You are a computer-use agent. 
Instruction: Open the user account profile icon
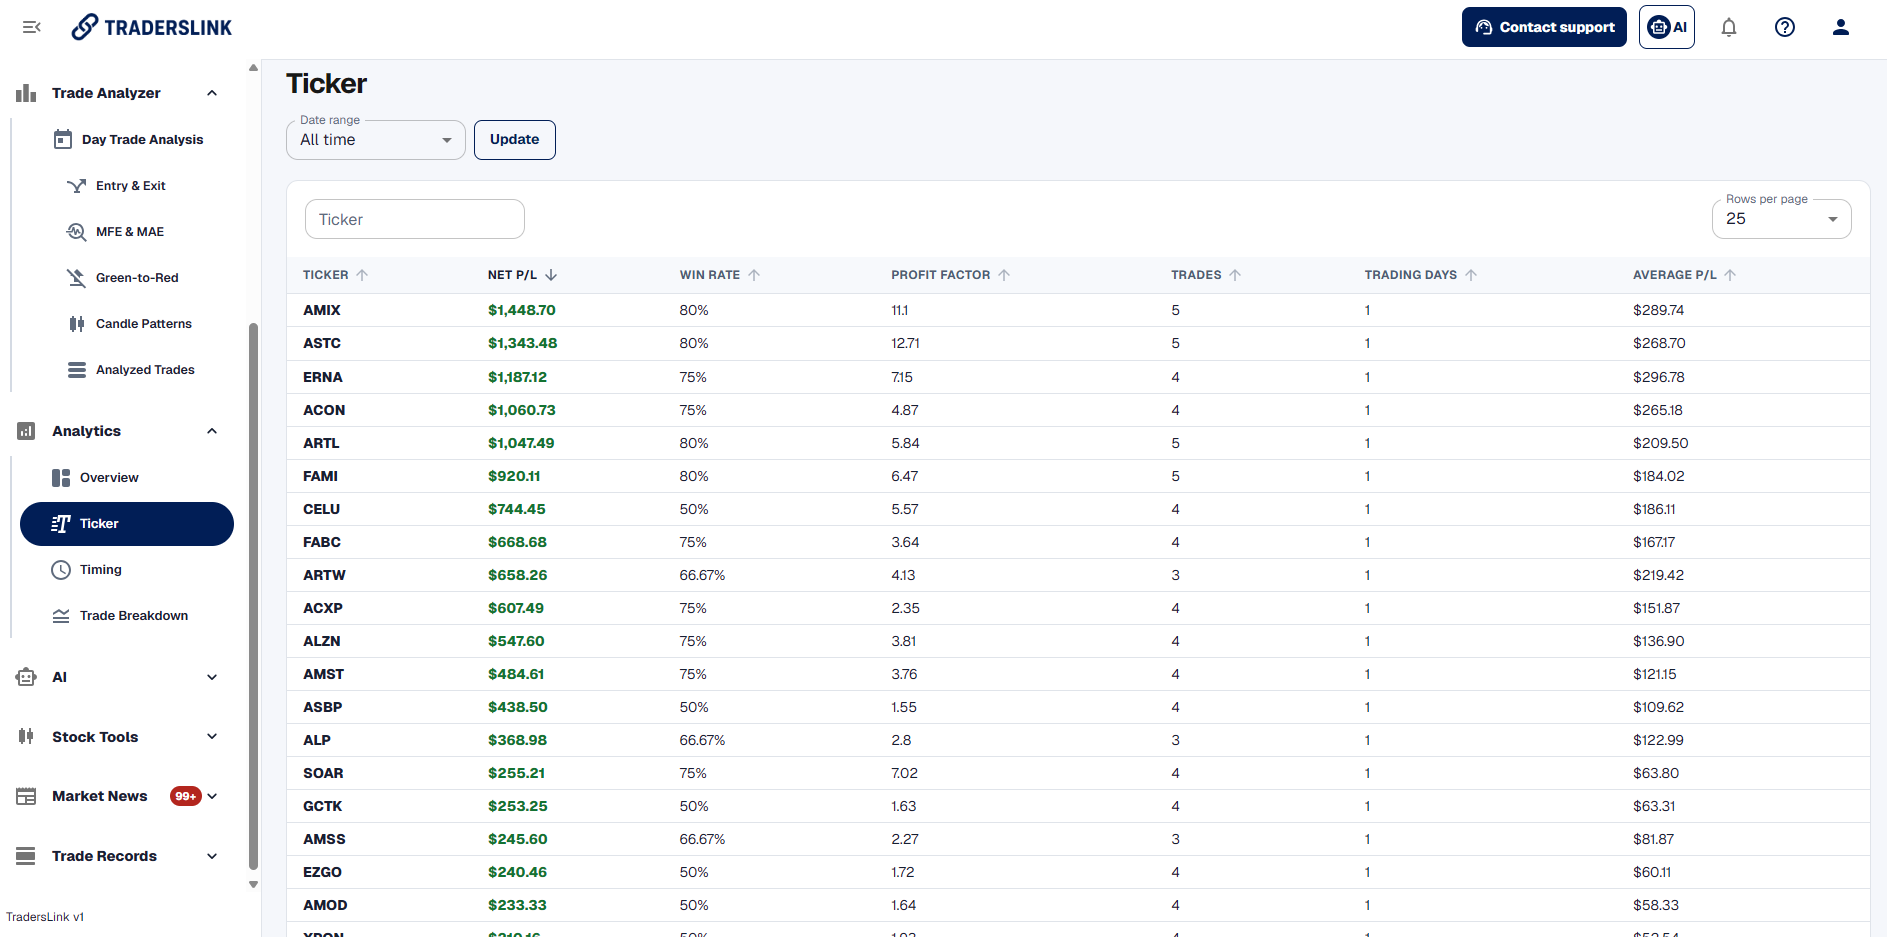click(1840, 27)
